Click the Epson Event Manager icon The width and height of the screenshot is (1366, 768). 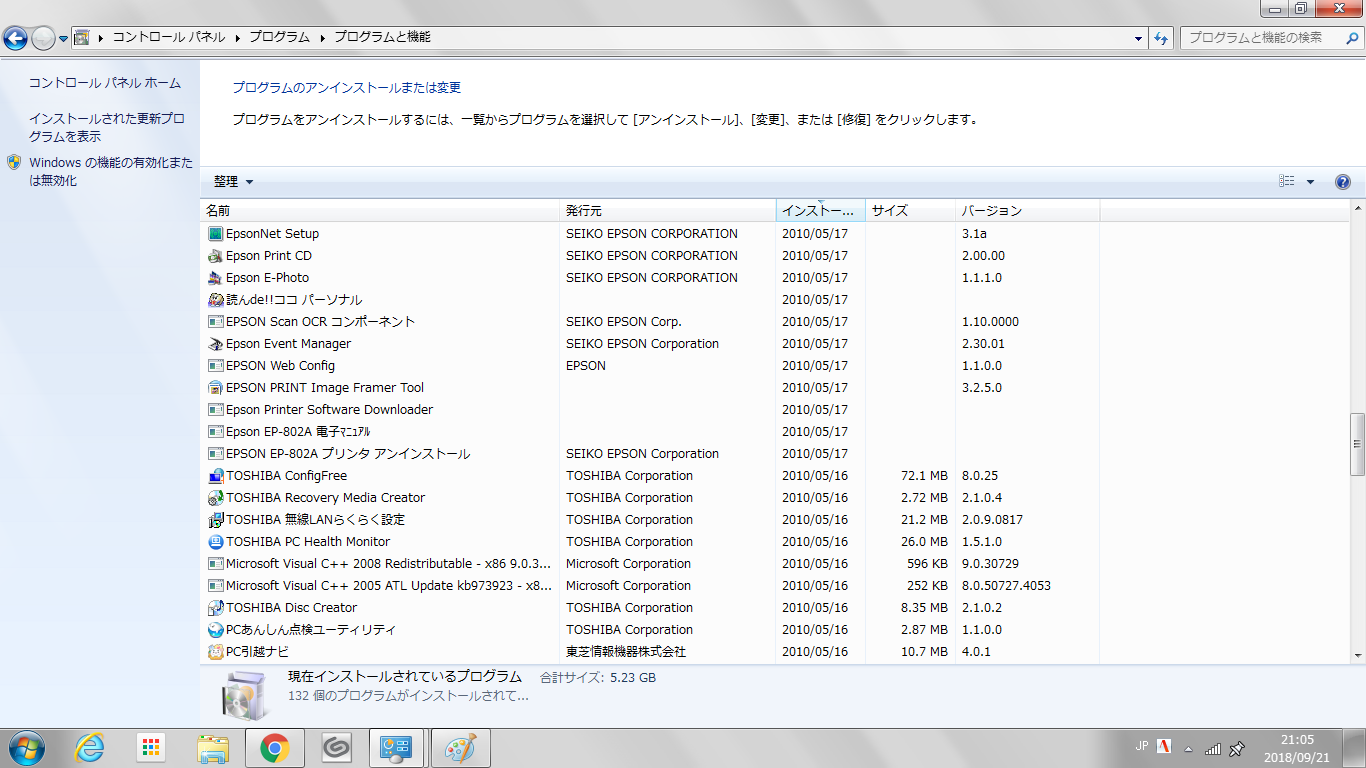pos(215,344)
